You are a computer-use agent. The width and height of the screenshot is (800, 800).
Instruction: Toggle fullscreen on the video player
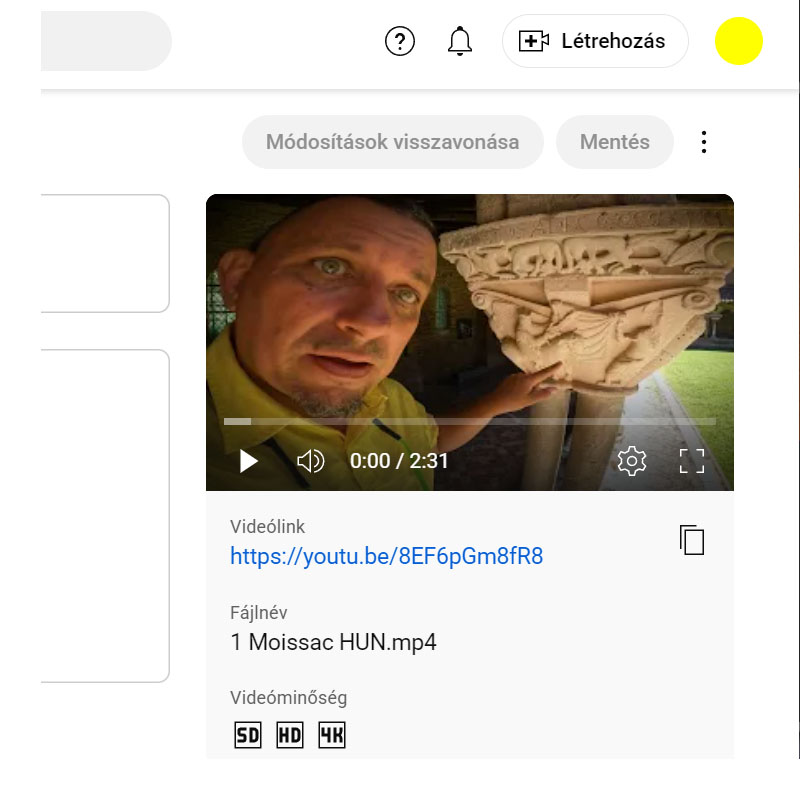coord(692,461)
